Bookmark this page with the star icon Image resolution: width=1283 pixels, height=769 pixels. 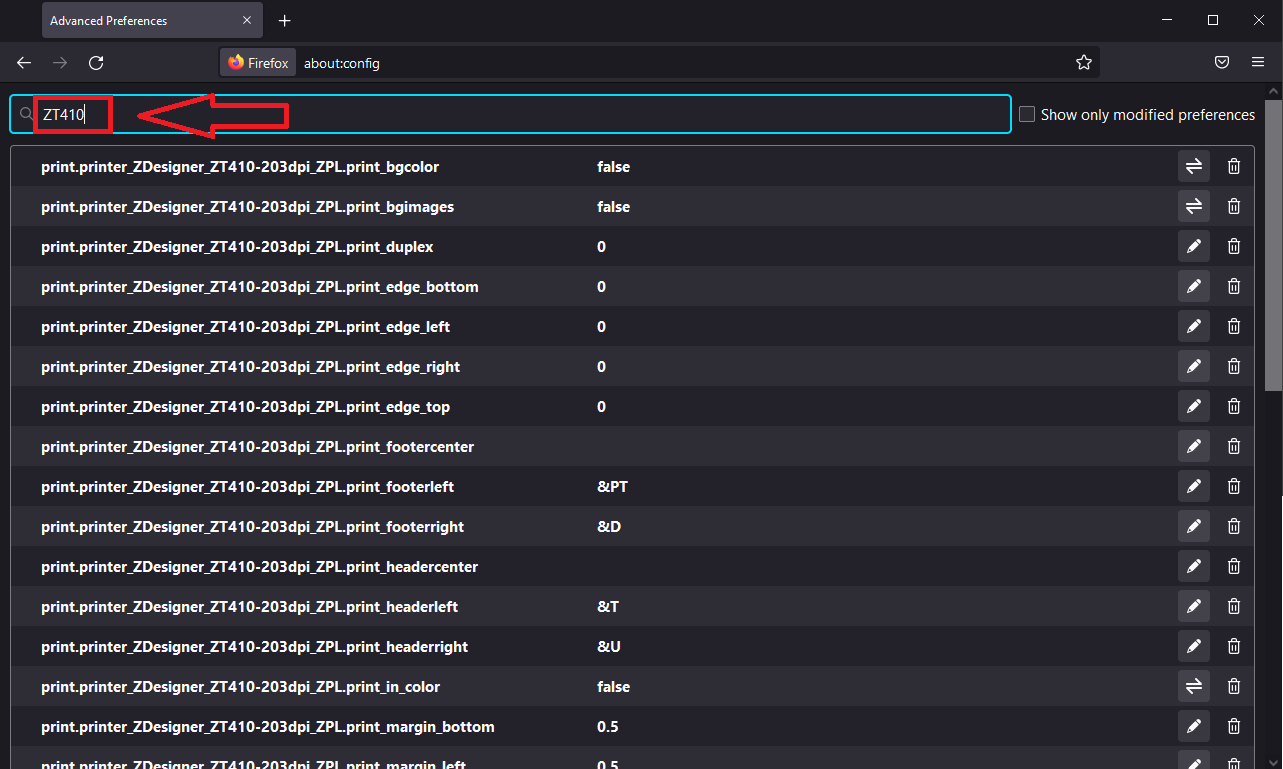tap(1084, 62)
